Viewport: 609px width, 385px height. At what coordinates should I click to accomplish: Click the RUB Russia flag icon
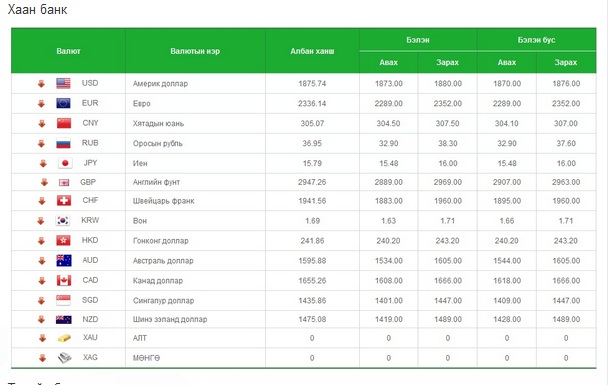pyautogui.click(x=63, y=143)
